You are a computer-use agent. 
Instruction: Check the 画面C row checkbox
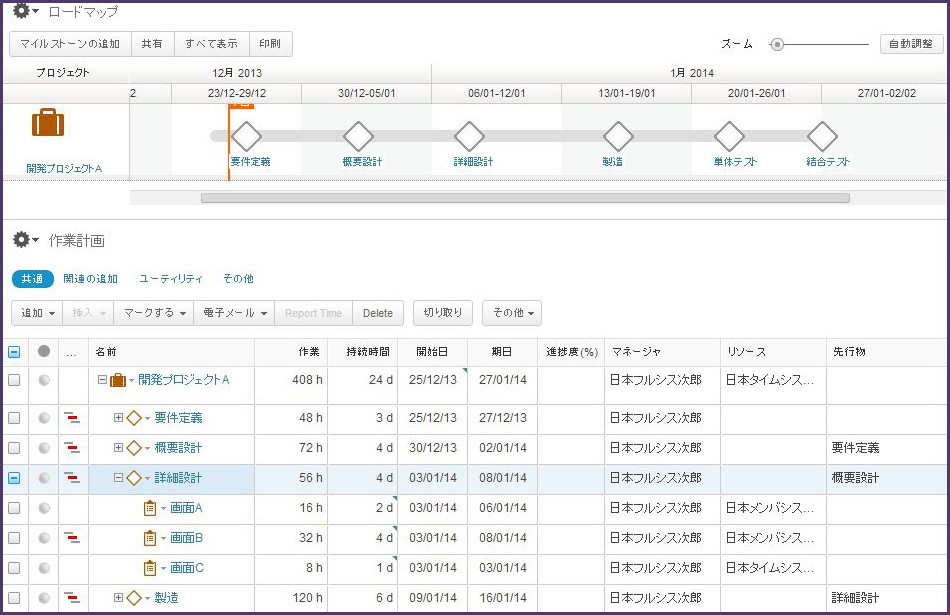pos(14,568)
